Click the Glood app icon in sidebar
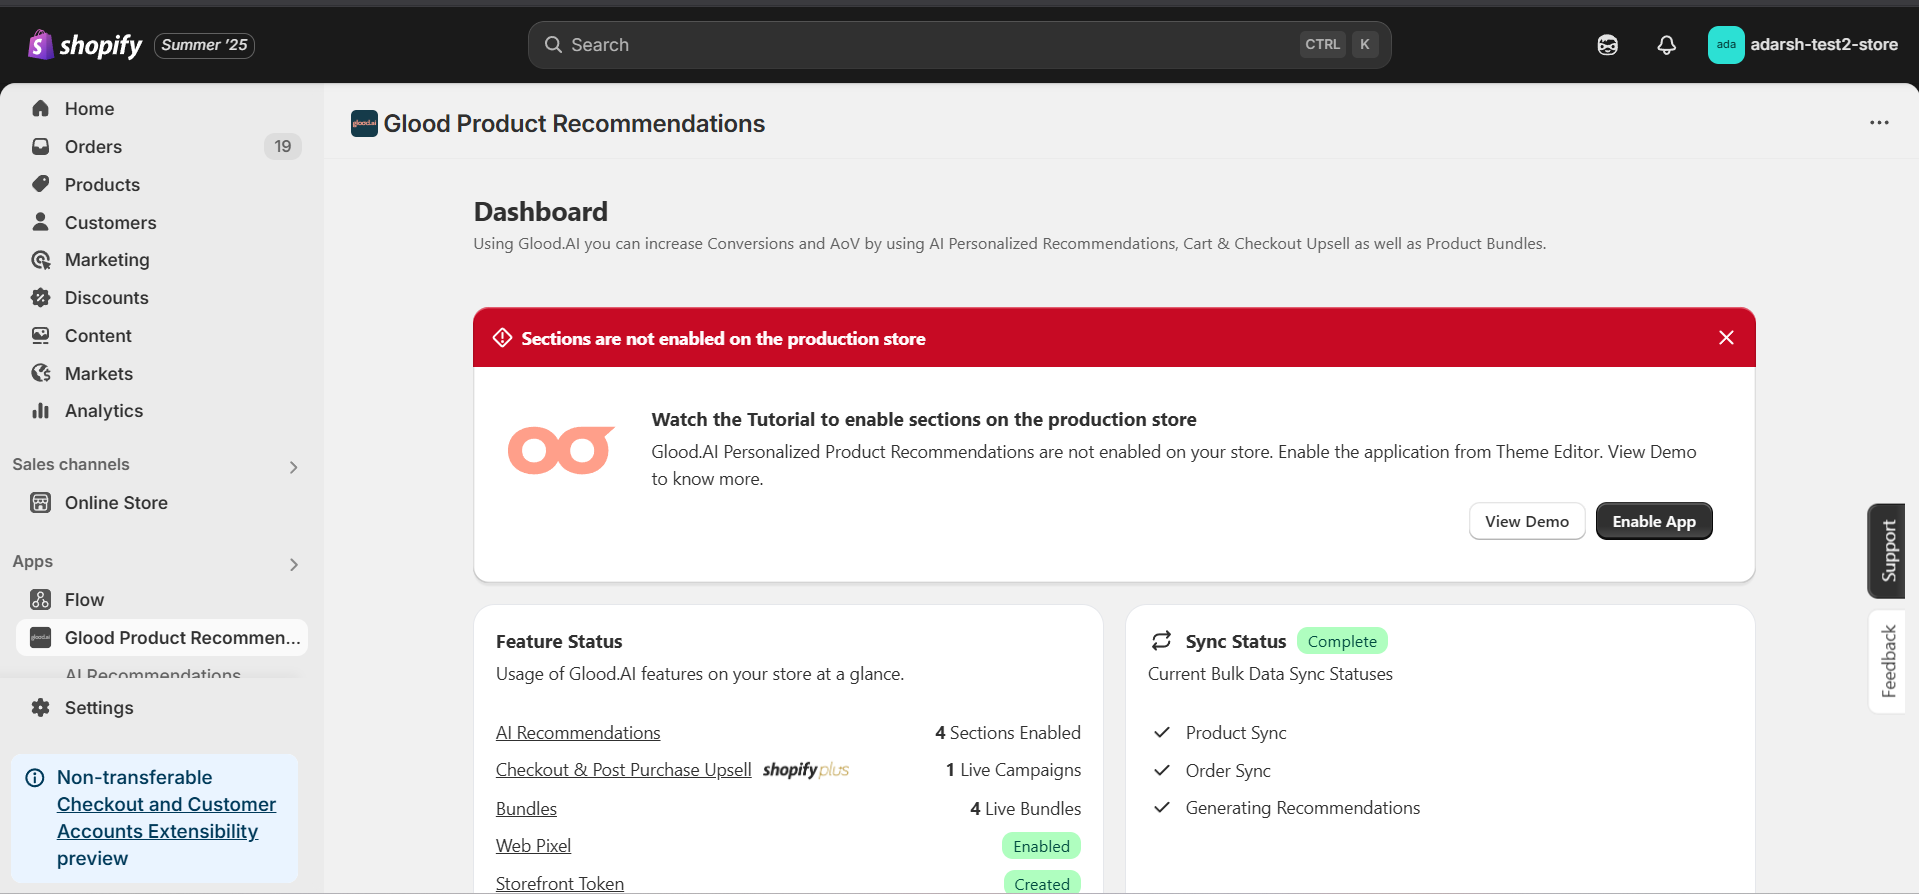Viewport: 1919px width, 894px height. (40, 637)
